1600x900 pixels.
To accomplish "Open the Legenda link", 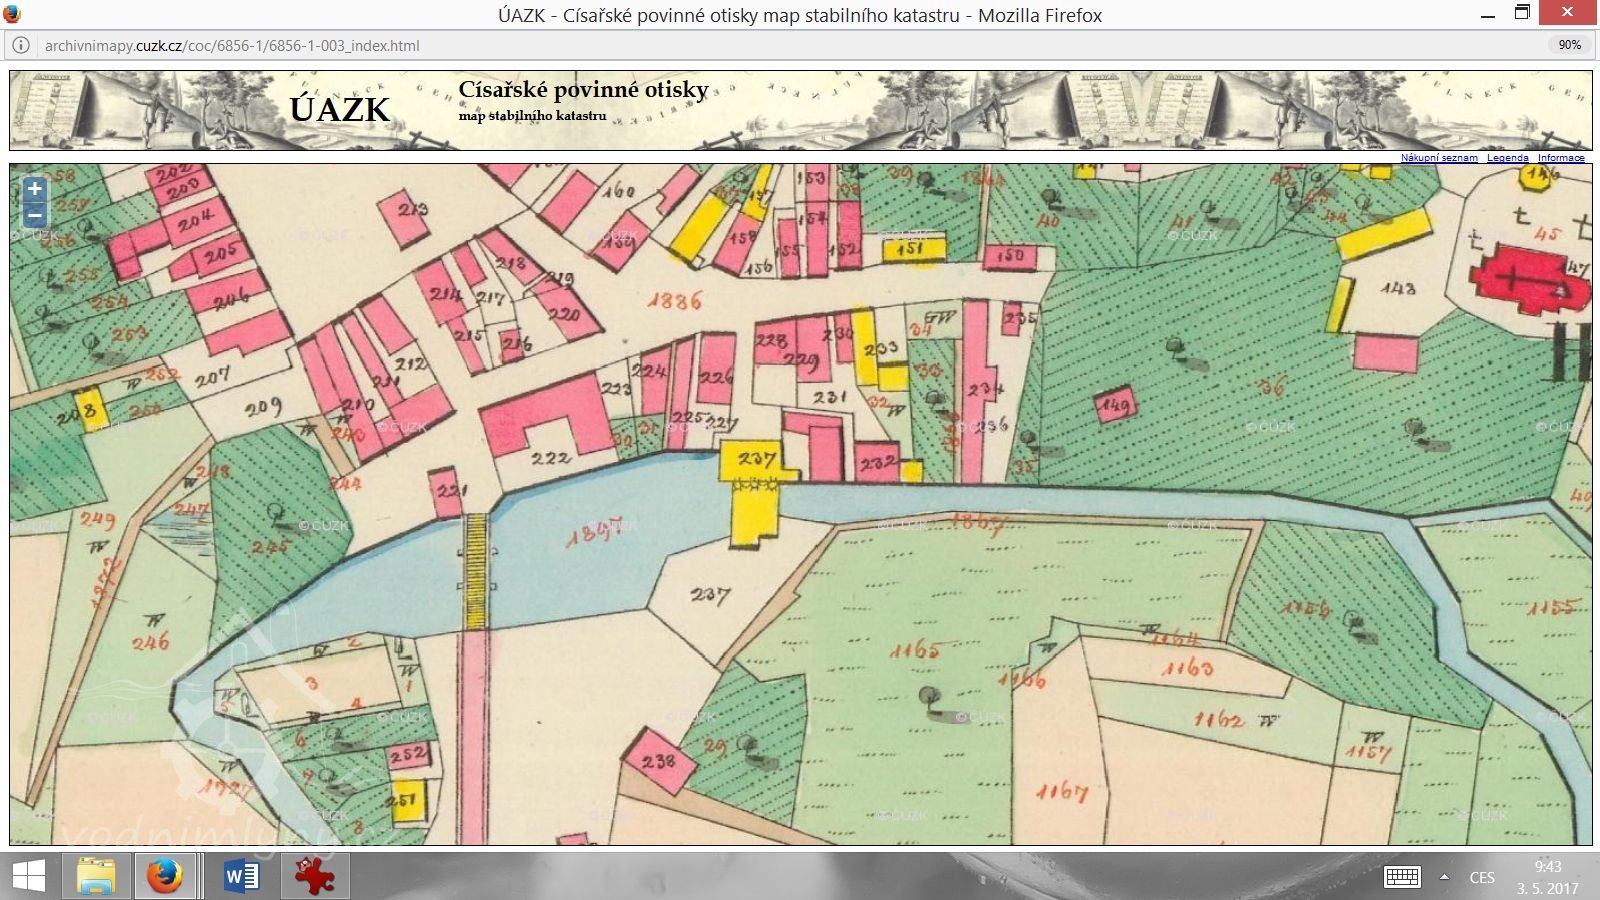I will [1507, 158].
